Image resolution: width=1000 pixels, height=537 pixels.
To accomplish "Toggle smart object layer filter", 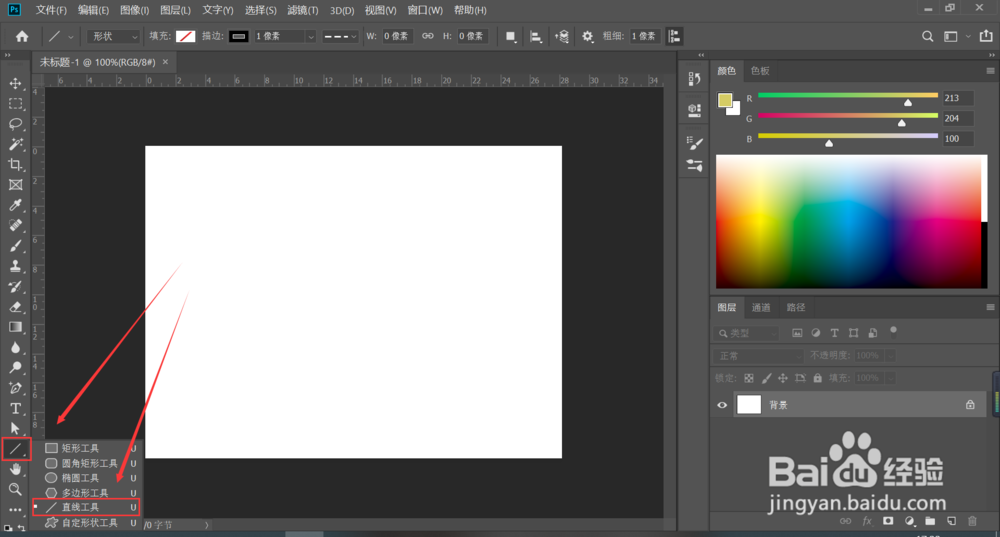I will coord(872,333).
